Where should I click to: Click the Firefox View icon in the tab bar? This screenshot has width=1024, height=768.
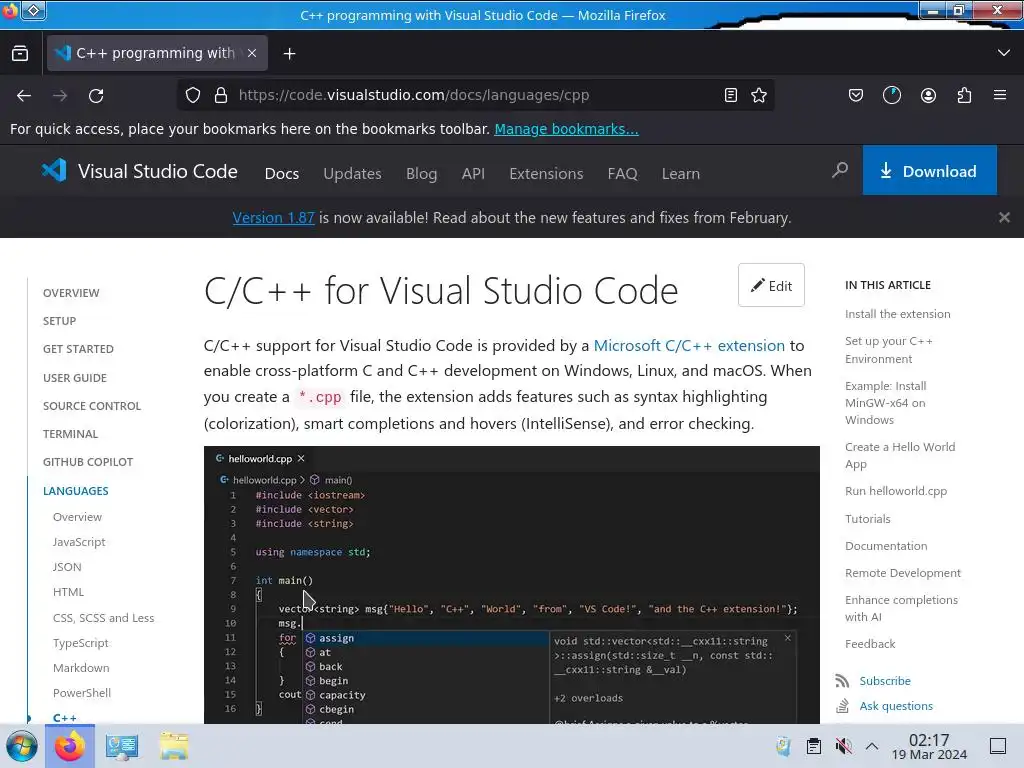[20, 54]
